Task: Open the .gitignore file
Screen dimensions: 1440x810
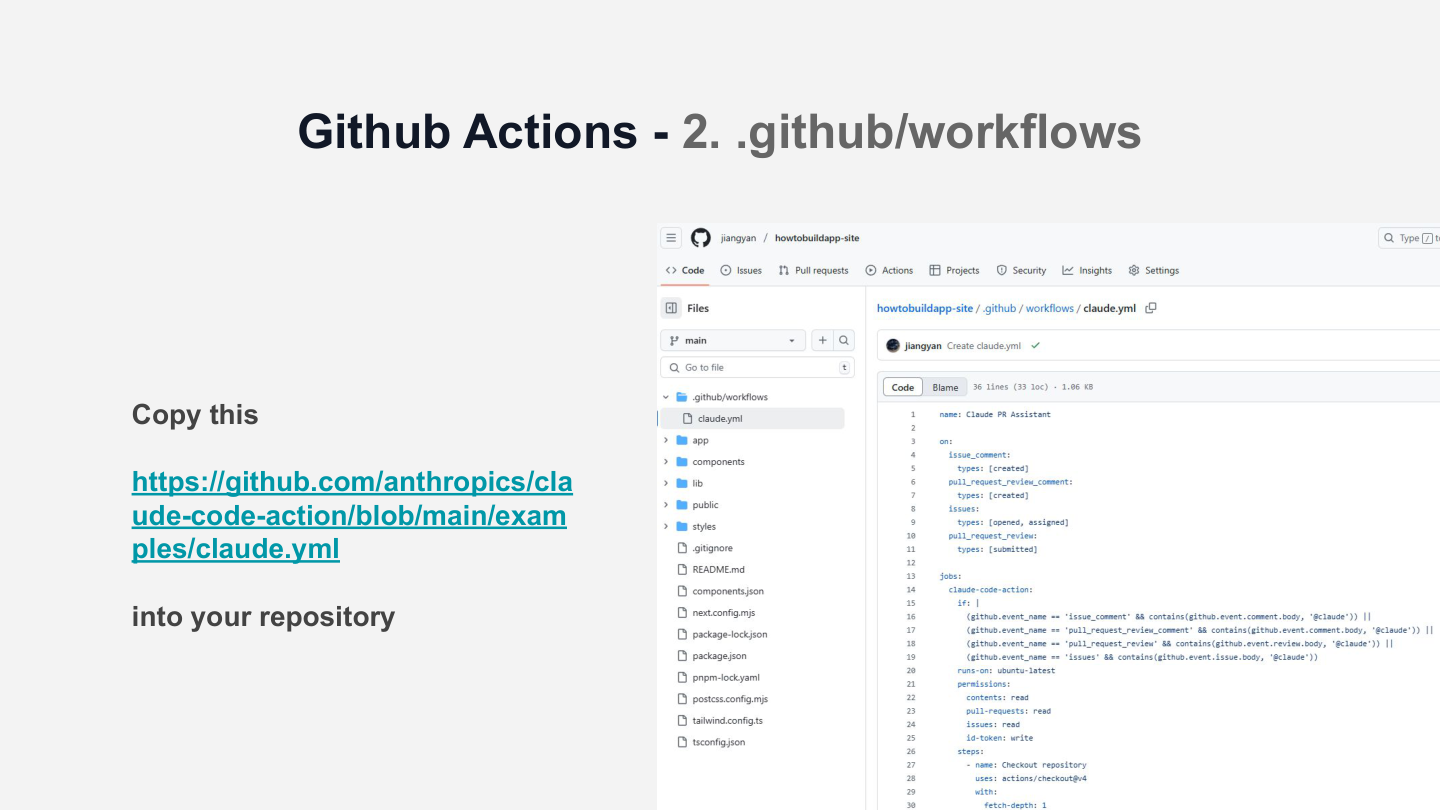Action: click(x=712, y=548)
